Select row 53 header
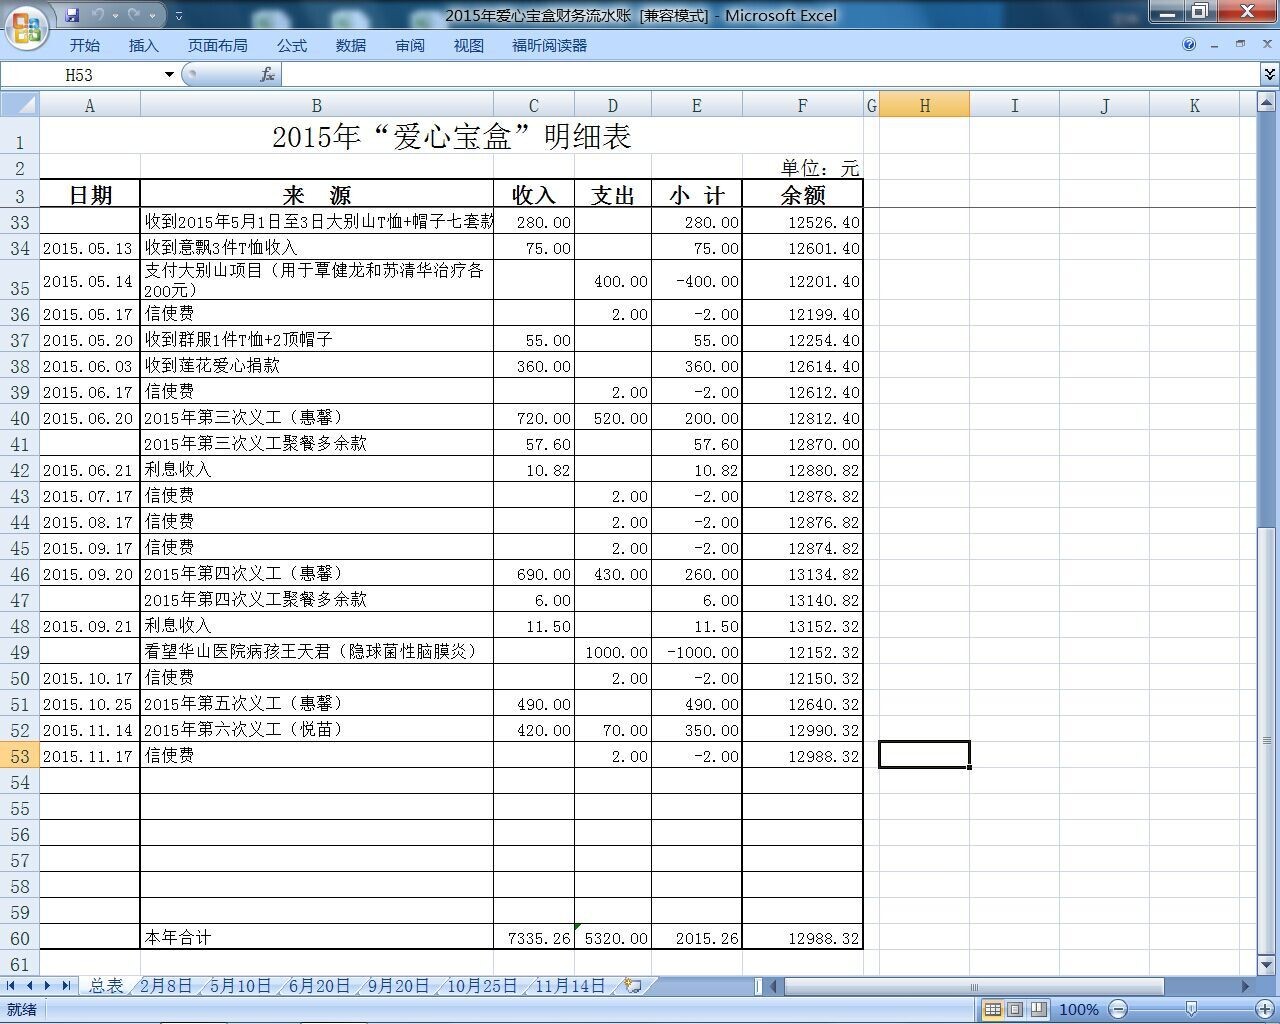Viewport: 1280px width, 1024px height. pos(20,756)
